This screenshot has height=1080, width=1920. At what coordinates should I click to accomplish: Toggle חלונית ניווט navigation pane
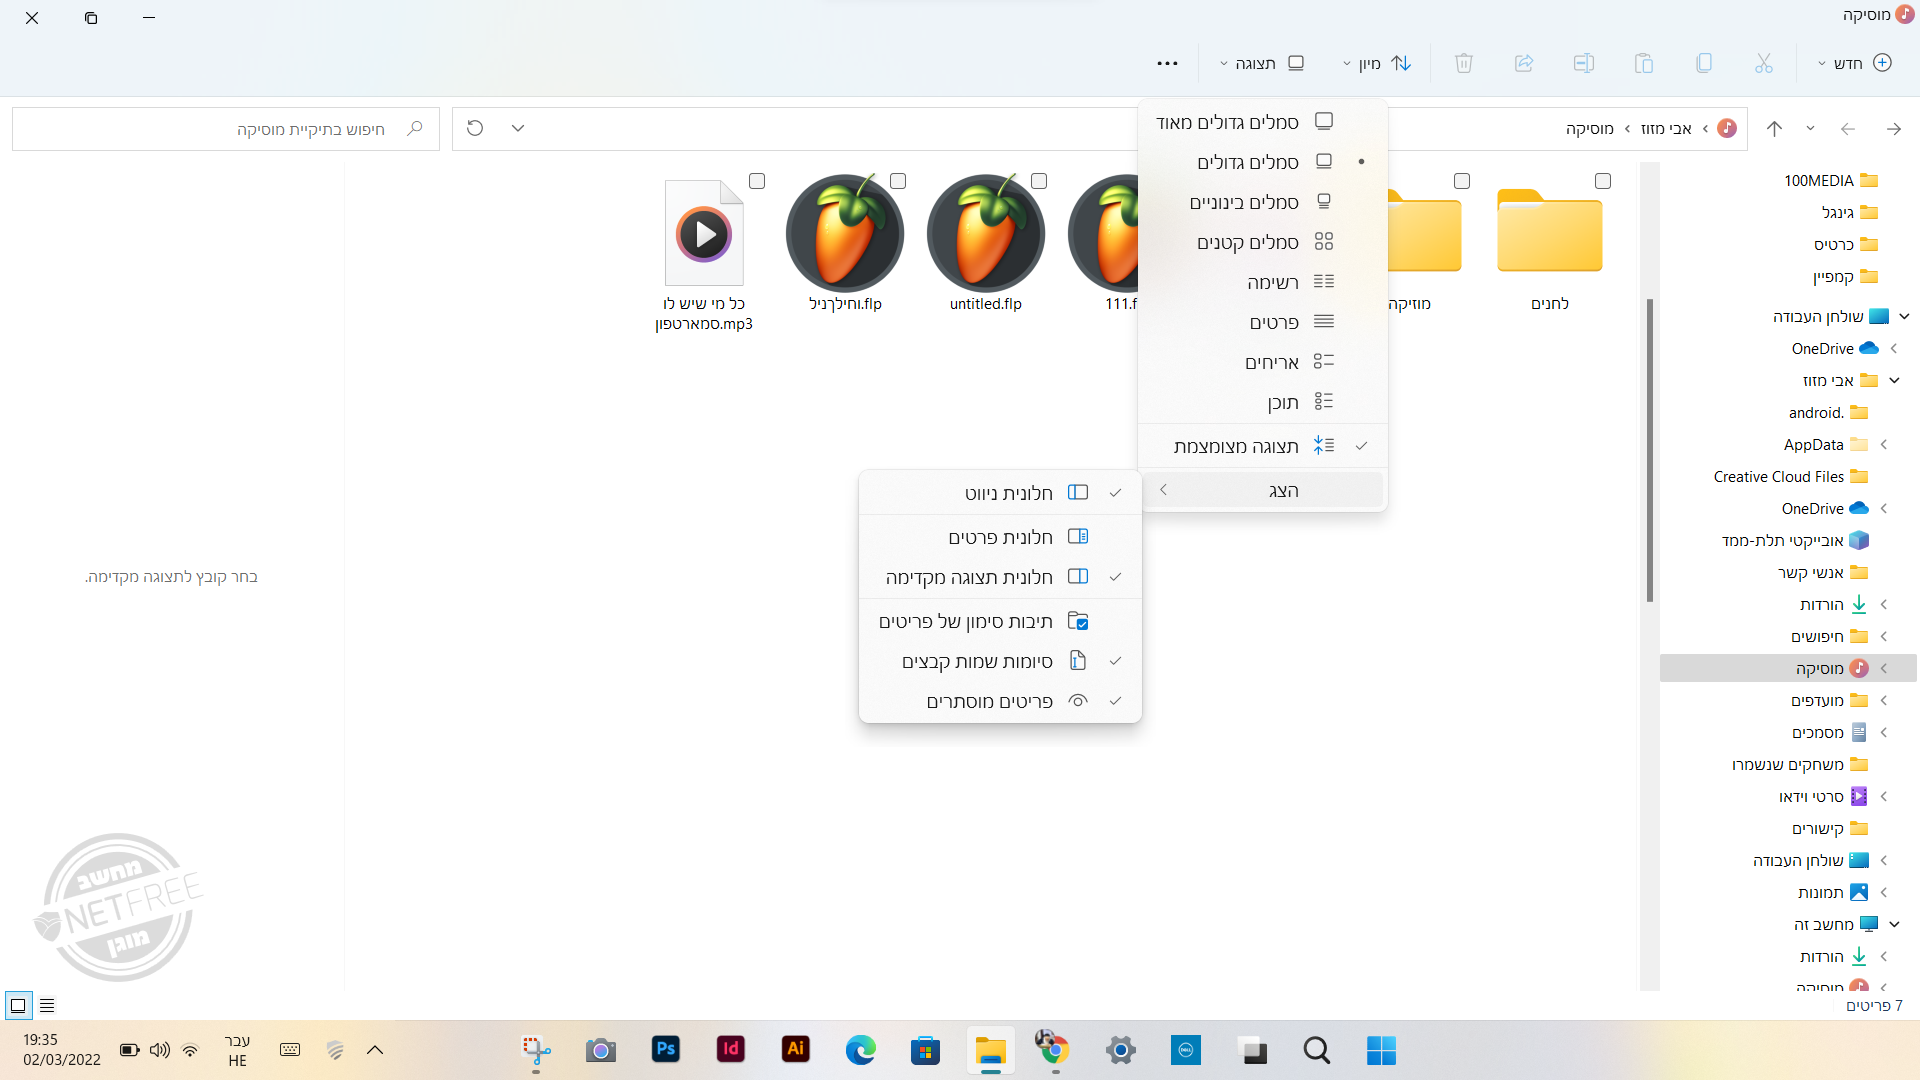(1000, 493)
